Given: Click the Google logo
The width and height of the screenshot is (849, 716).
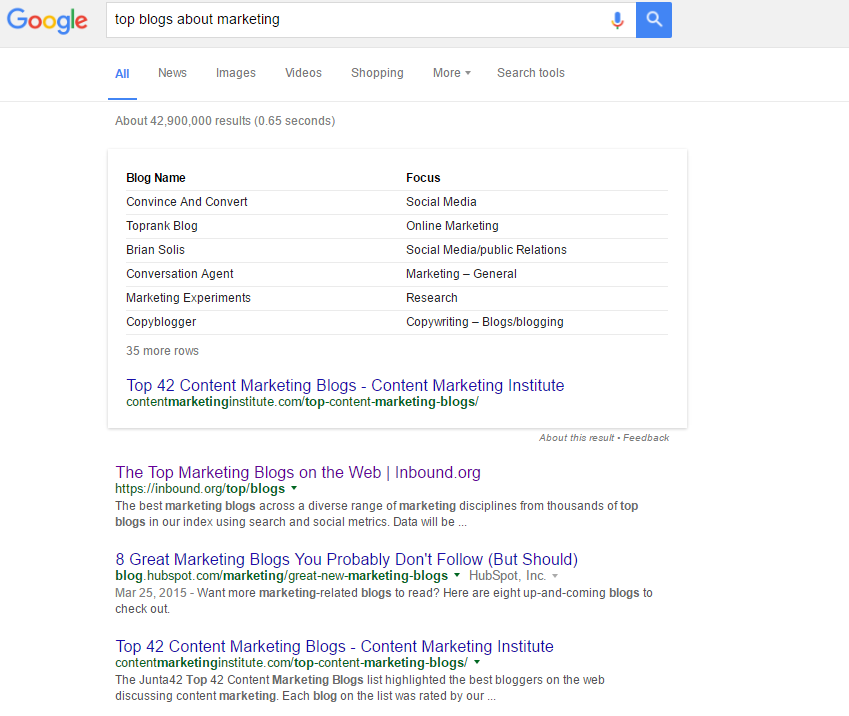Looking at the screenshot, I should [47, 21].
